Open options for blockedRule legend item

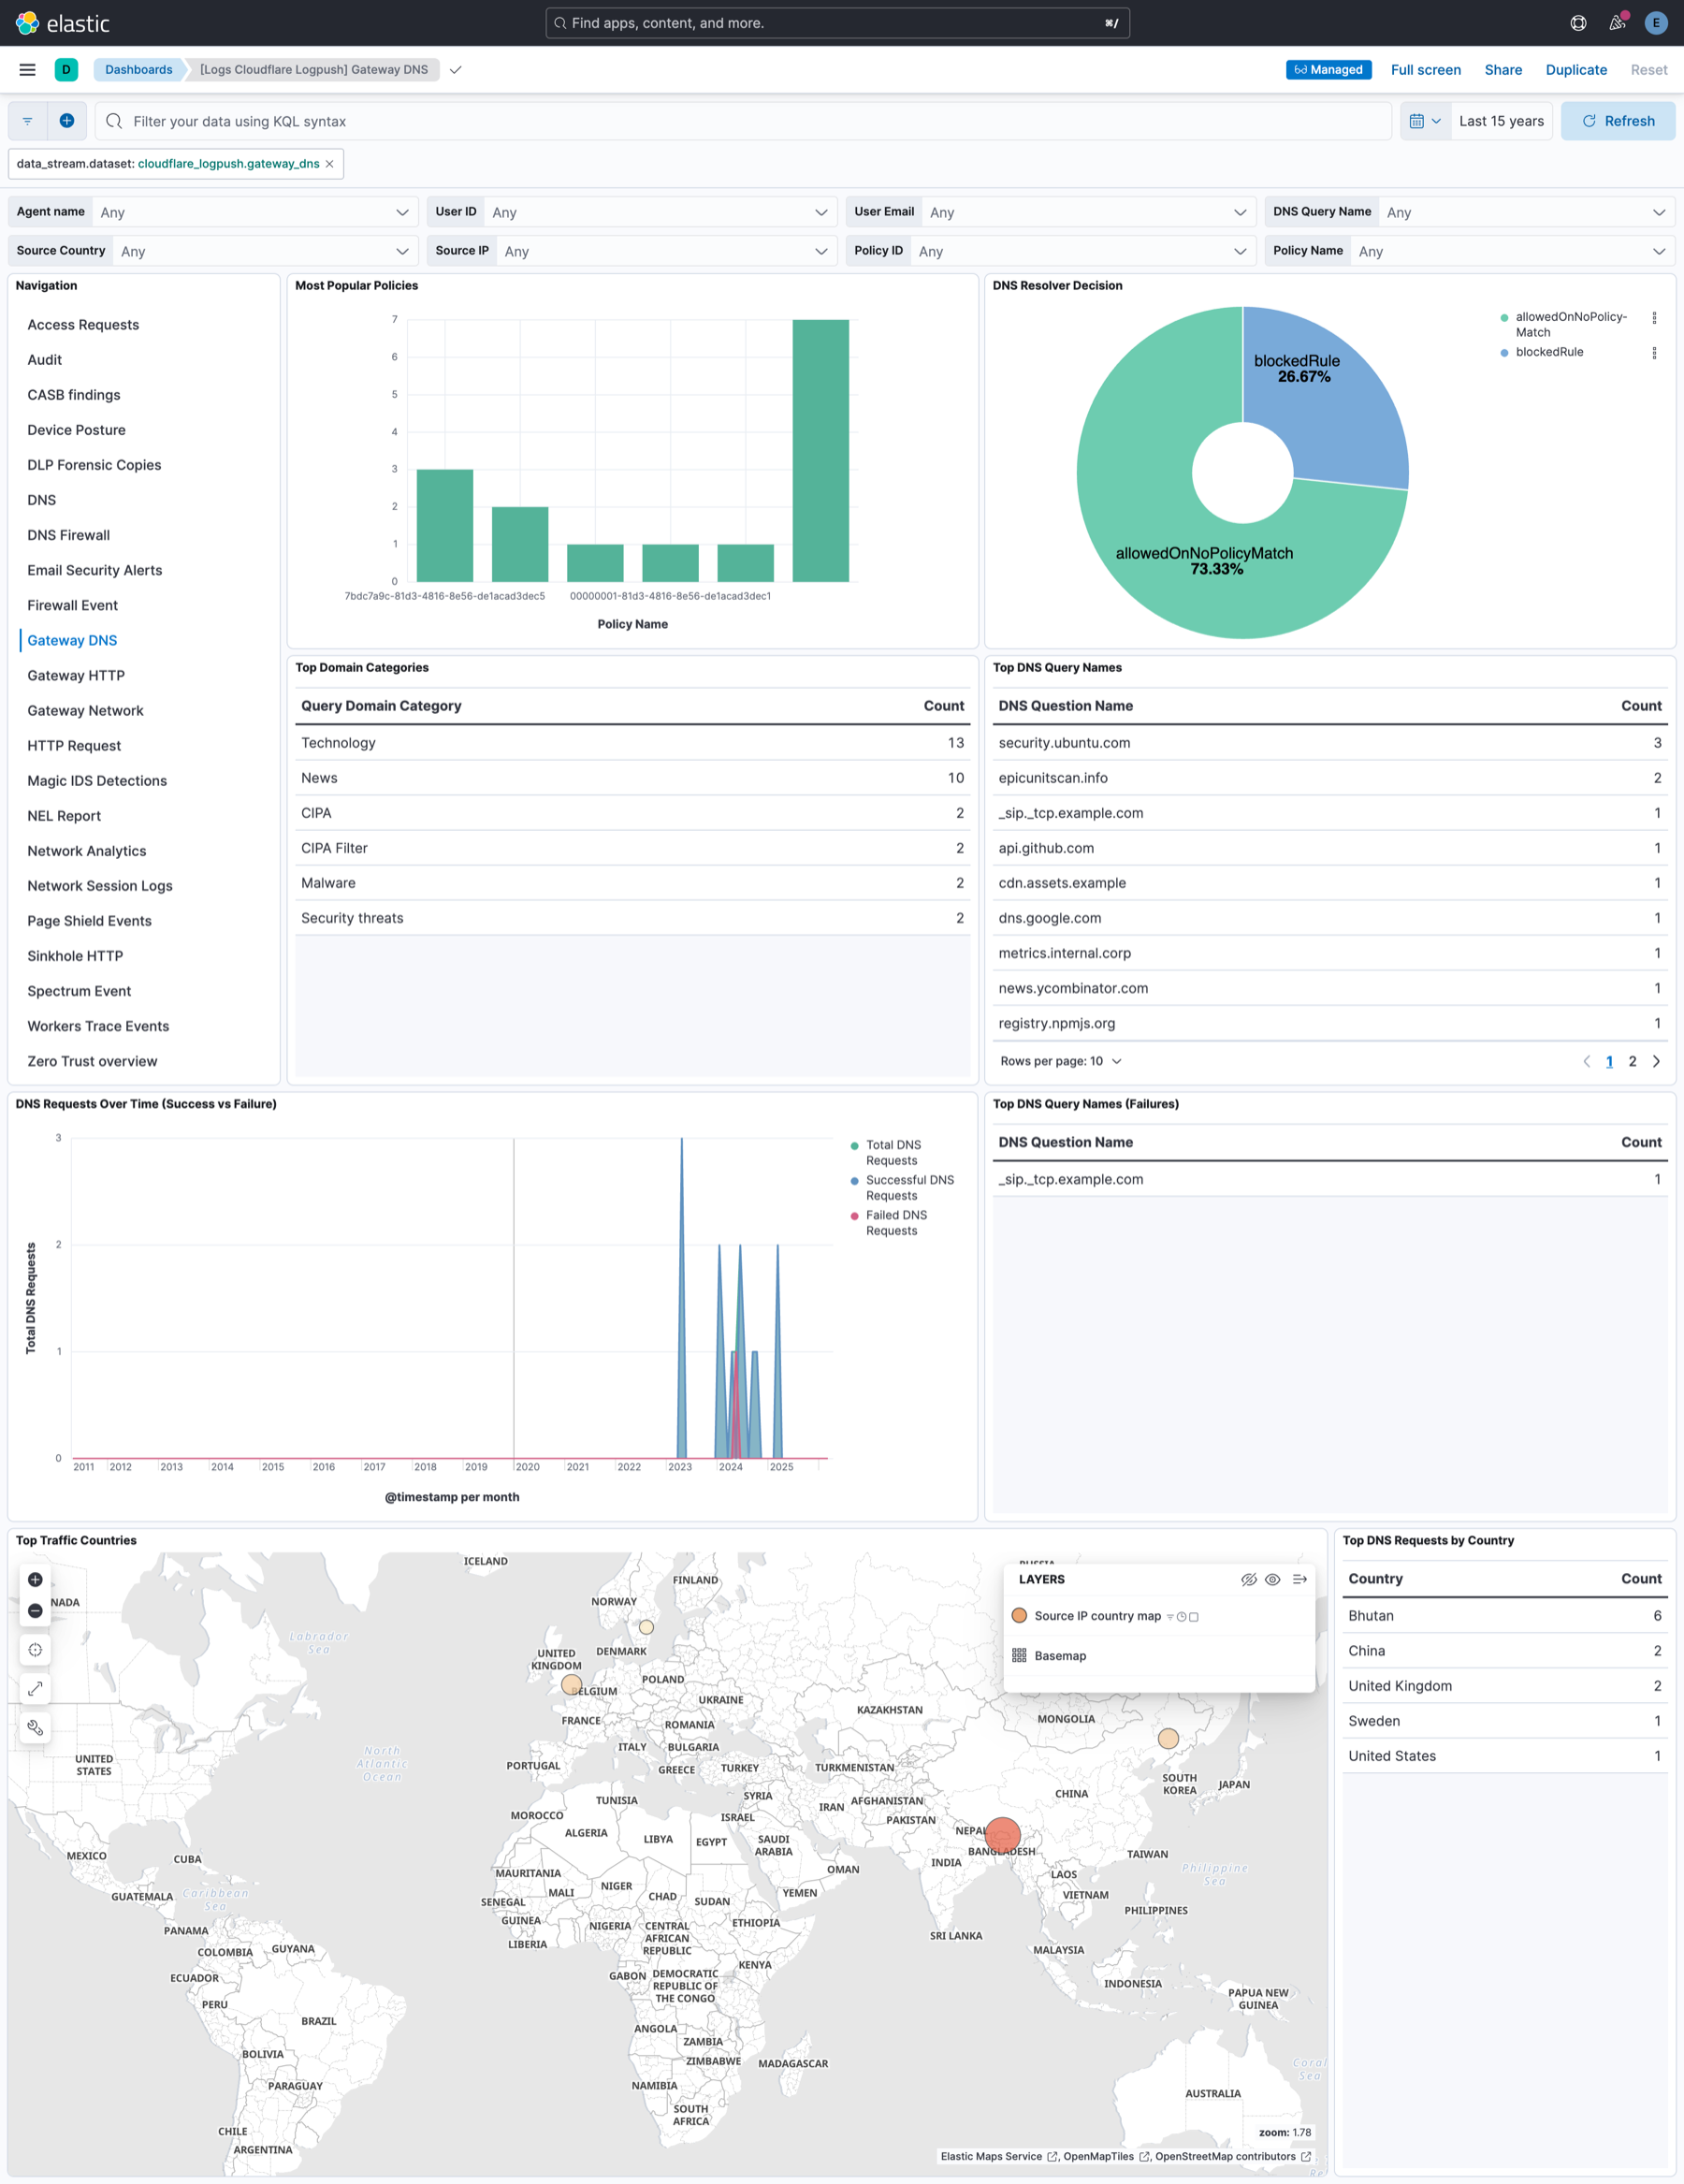coord(1654,353)
